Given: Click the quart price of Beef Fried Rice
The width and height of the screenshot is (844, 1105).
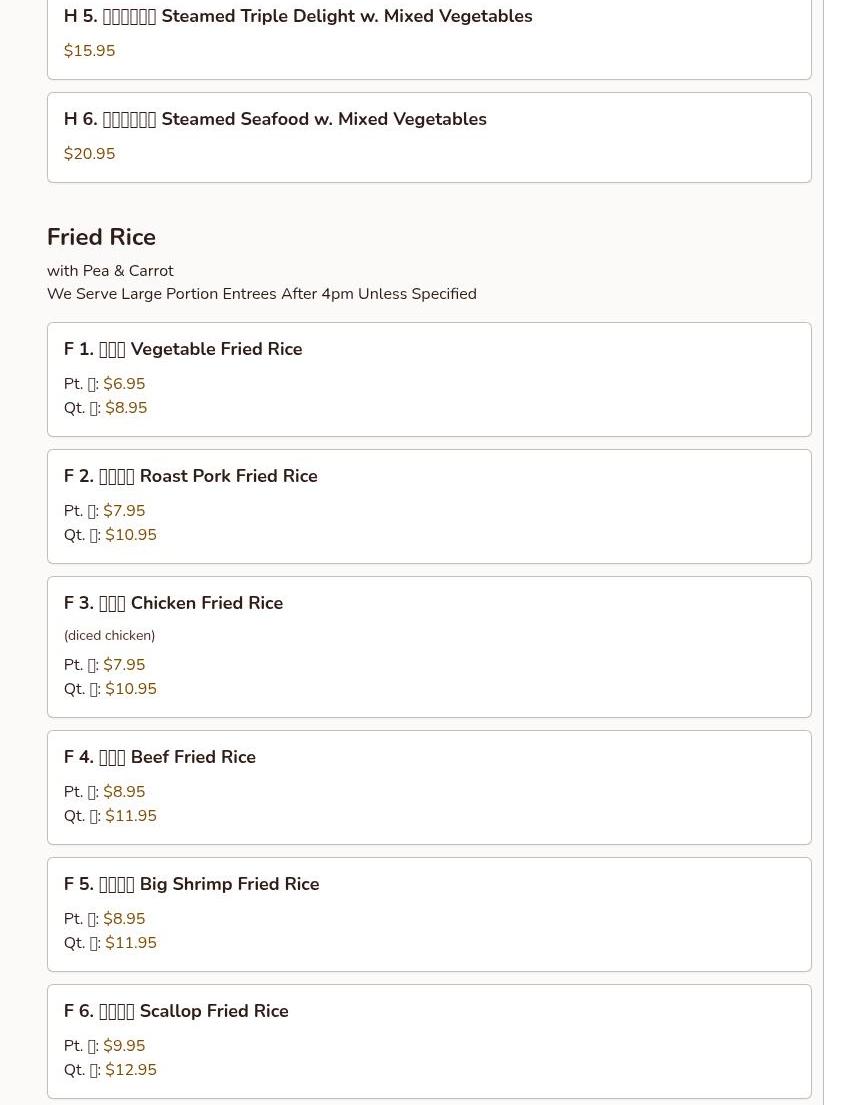Looking at the screenshot, I should pos(131,816).
